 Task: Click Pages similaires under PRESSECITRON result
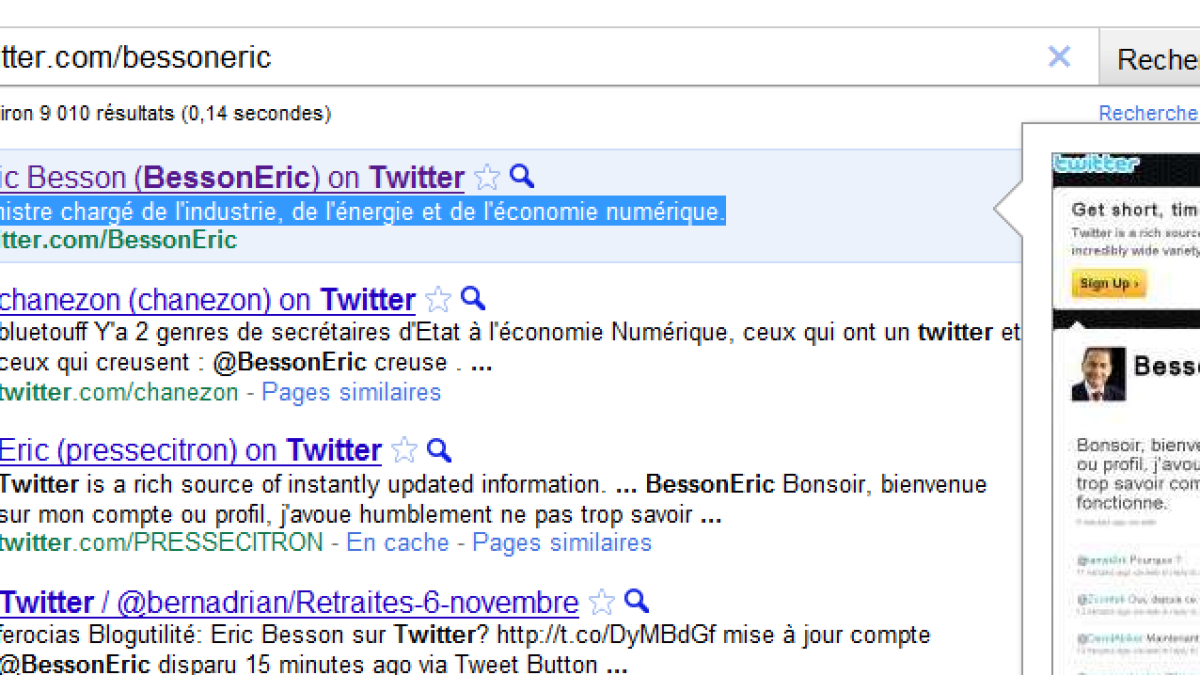[x=562, y=543]
